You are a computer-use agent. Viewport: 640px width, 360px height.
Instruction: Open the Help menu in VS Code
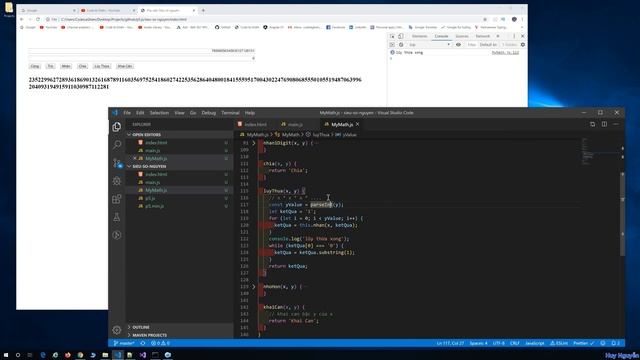click(250, 113)
